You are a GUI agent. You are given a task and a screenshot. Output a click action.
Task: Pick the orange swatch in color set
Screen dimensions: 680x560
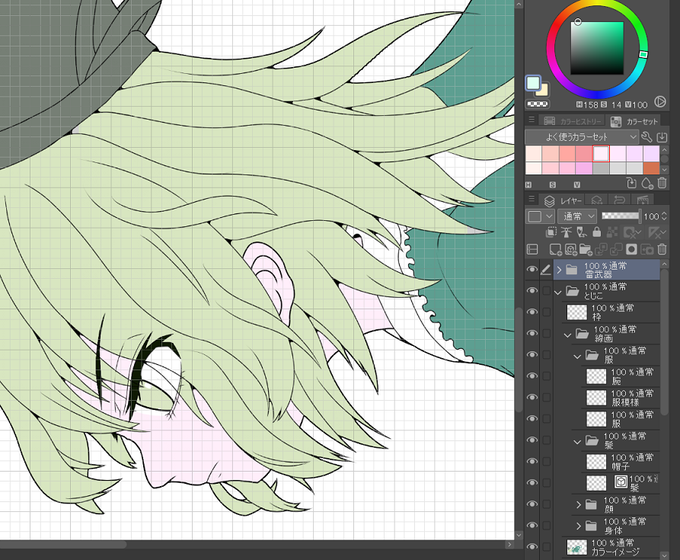[x=651, y=168]
